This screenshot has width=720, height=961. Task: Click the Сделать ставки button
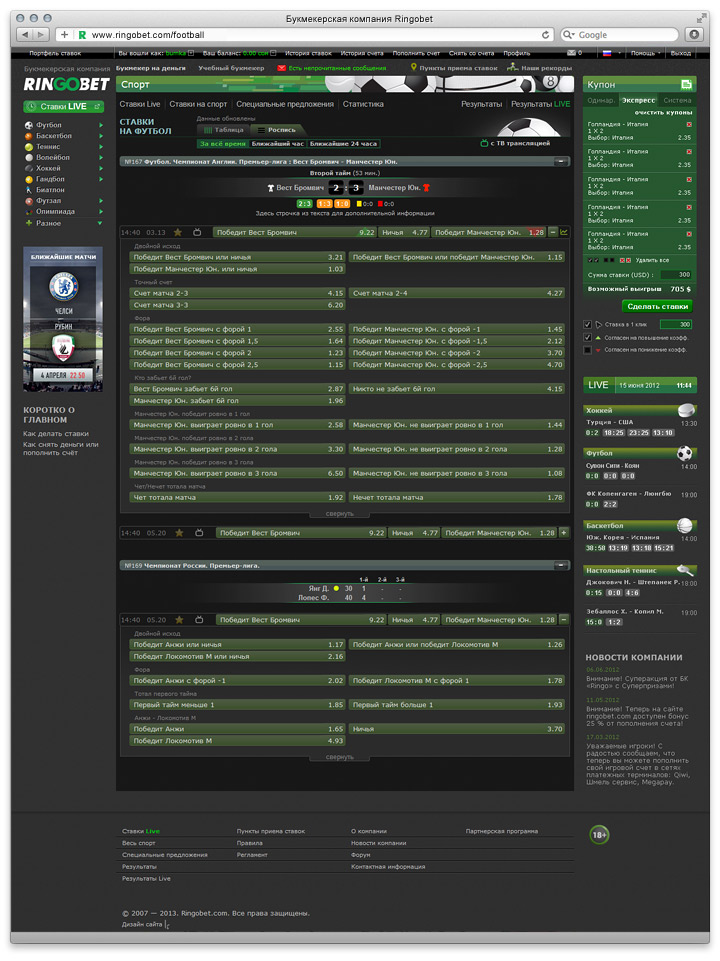pos(657,306)
